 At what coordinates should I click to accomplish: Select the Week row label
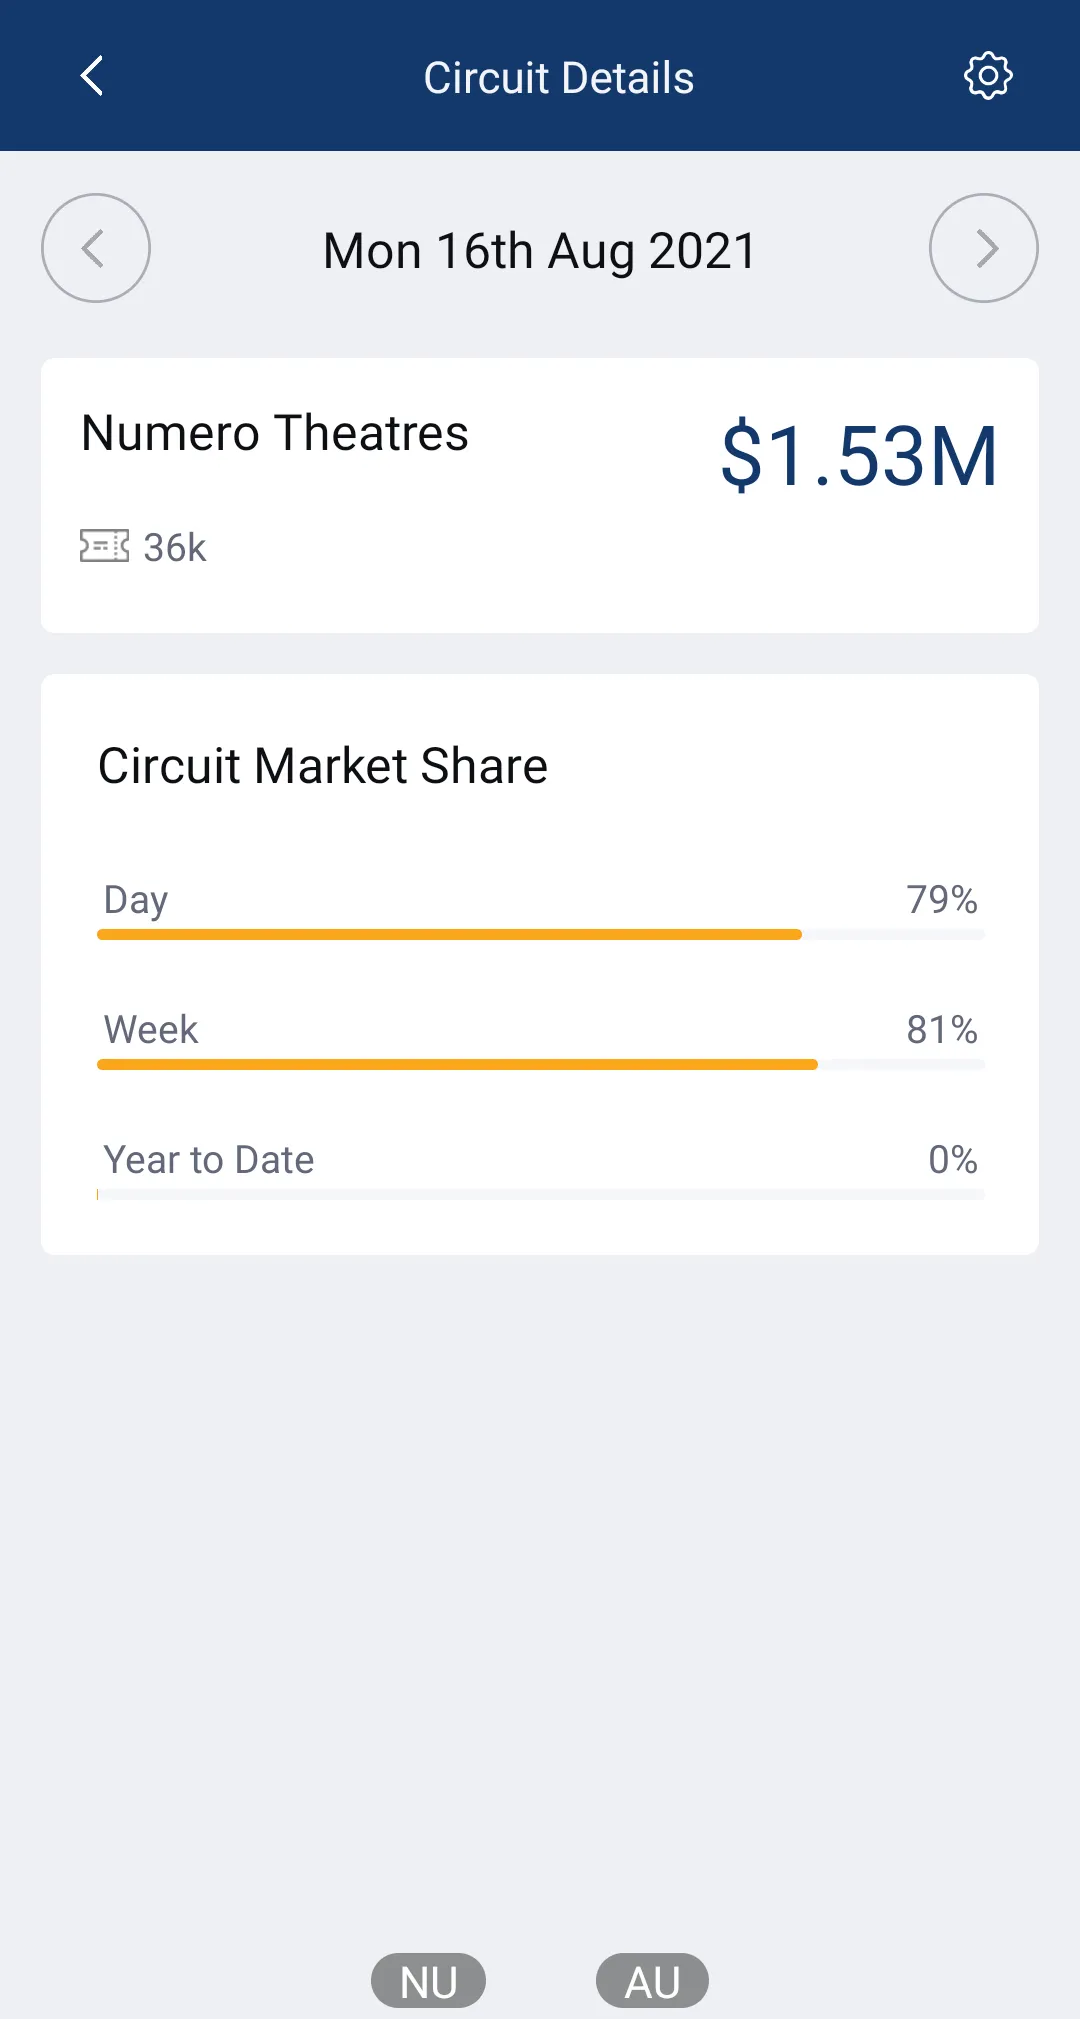[151, 1030]
